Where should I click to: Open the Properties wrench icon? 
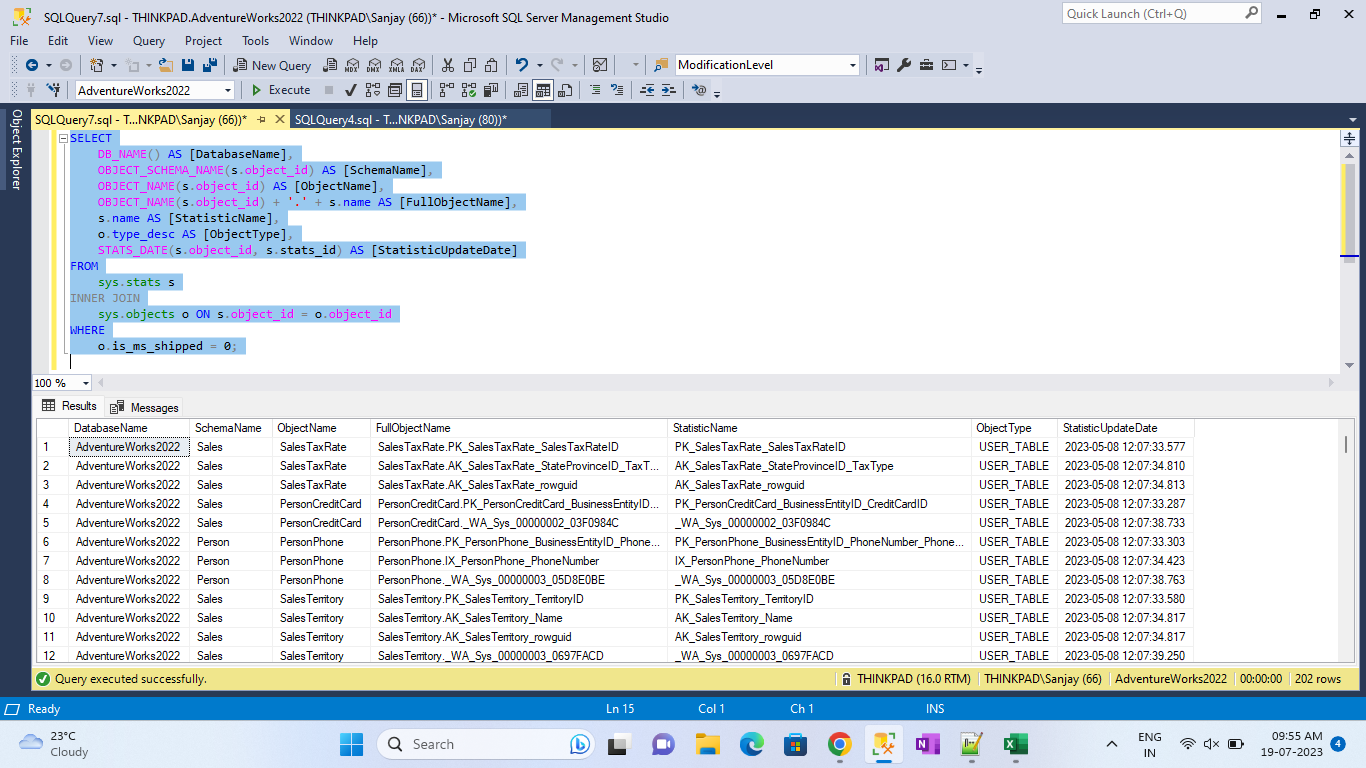point(904,65)
